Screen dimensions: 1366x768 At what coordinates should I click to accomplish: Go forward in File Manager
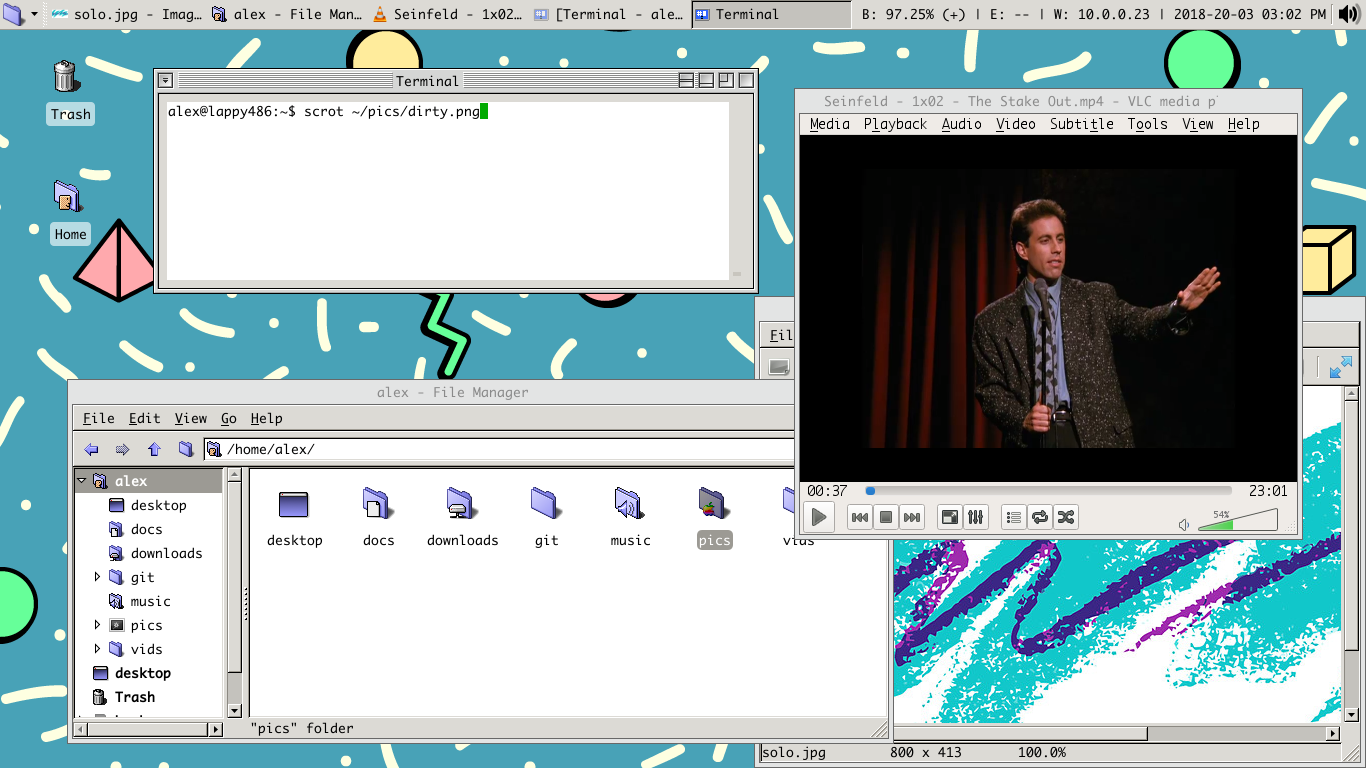point(123,449)
